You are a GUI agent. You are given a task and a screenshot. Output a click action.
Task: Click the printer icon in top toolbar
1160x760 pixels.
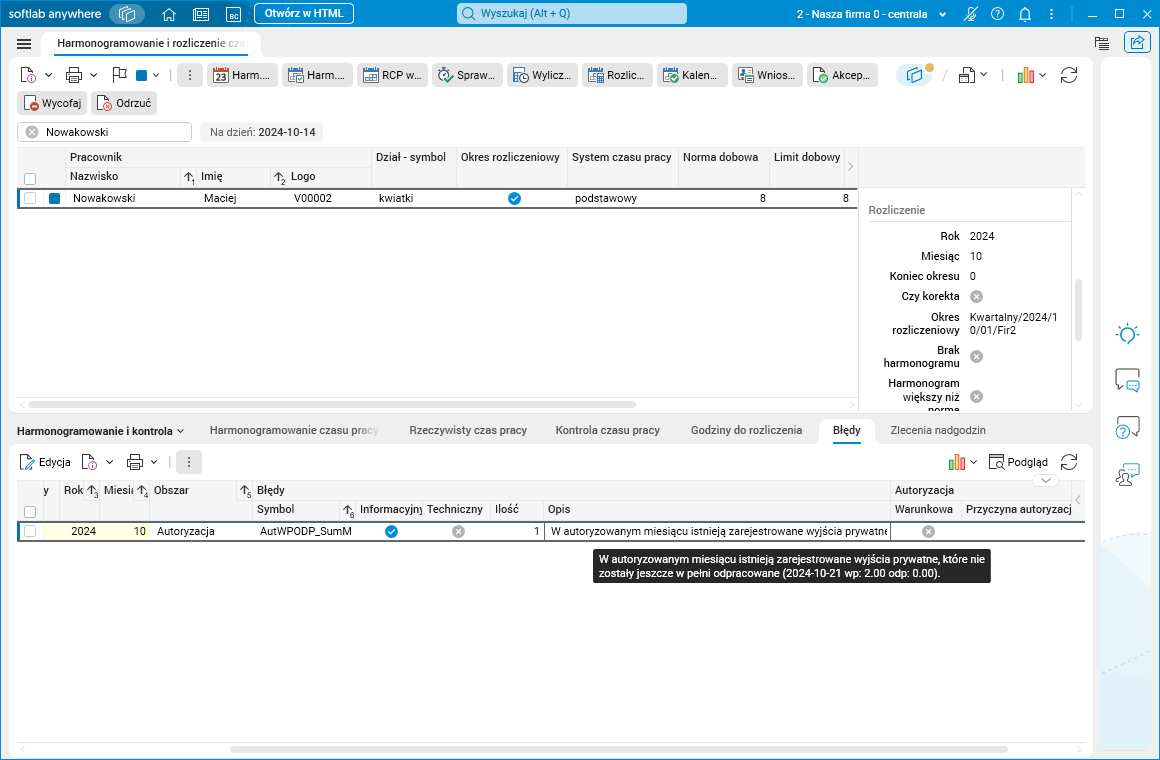click(x=74, y=75)
